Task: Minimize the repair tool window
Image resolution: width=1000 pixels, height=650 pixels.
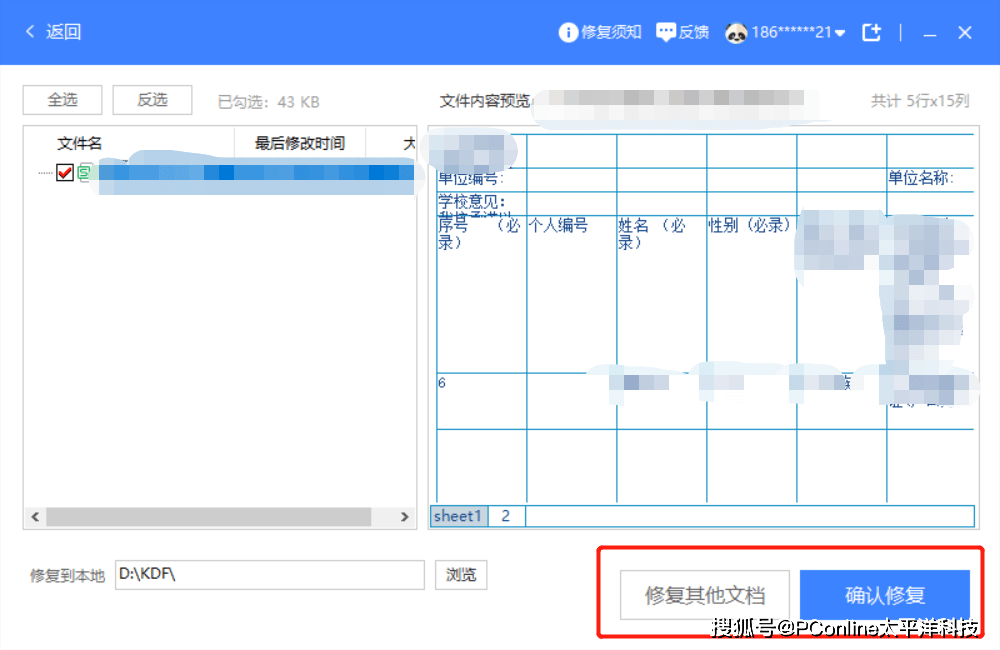Action: tap(930, 32)
